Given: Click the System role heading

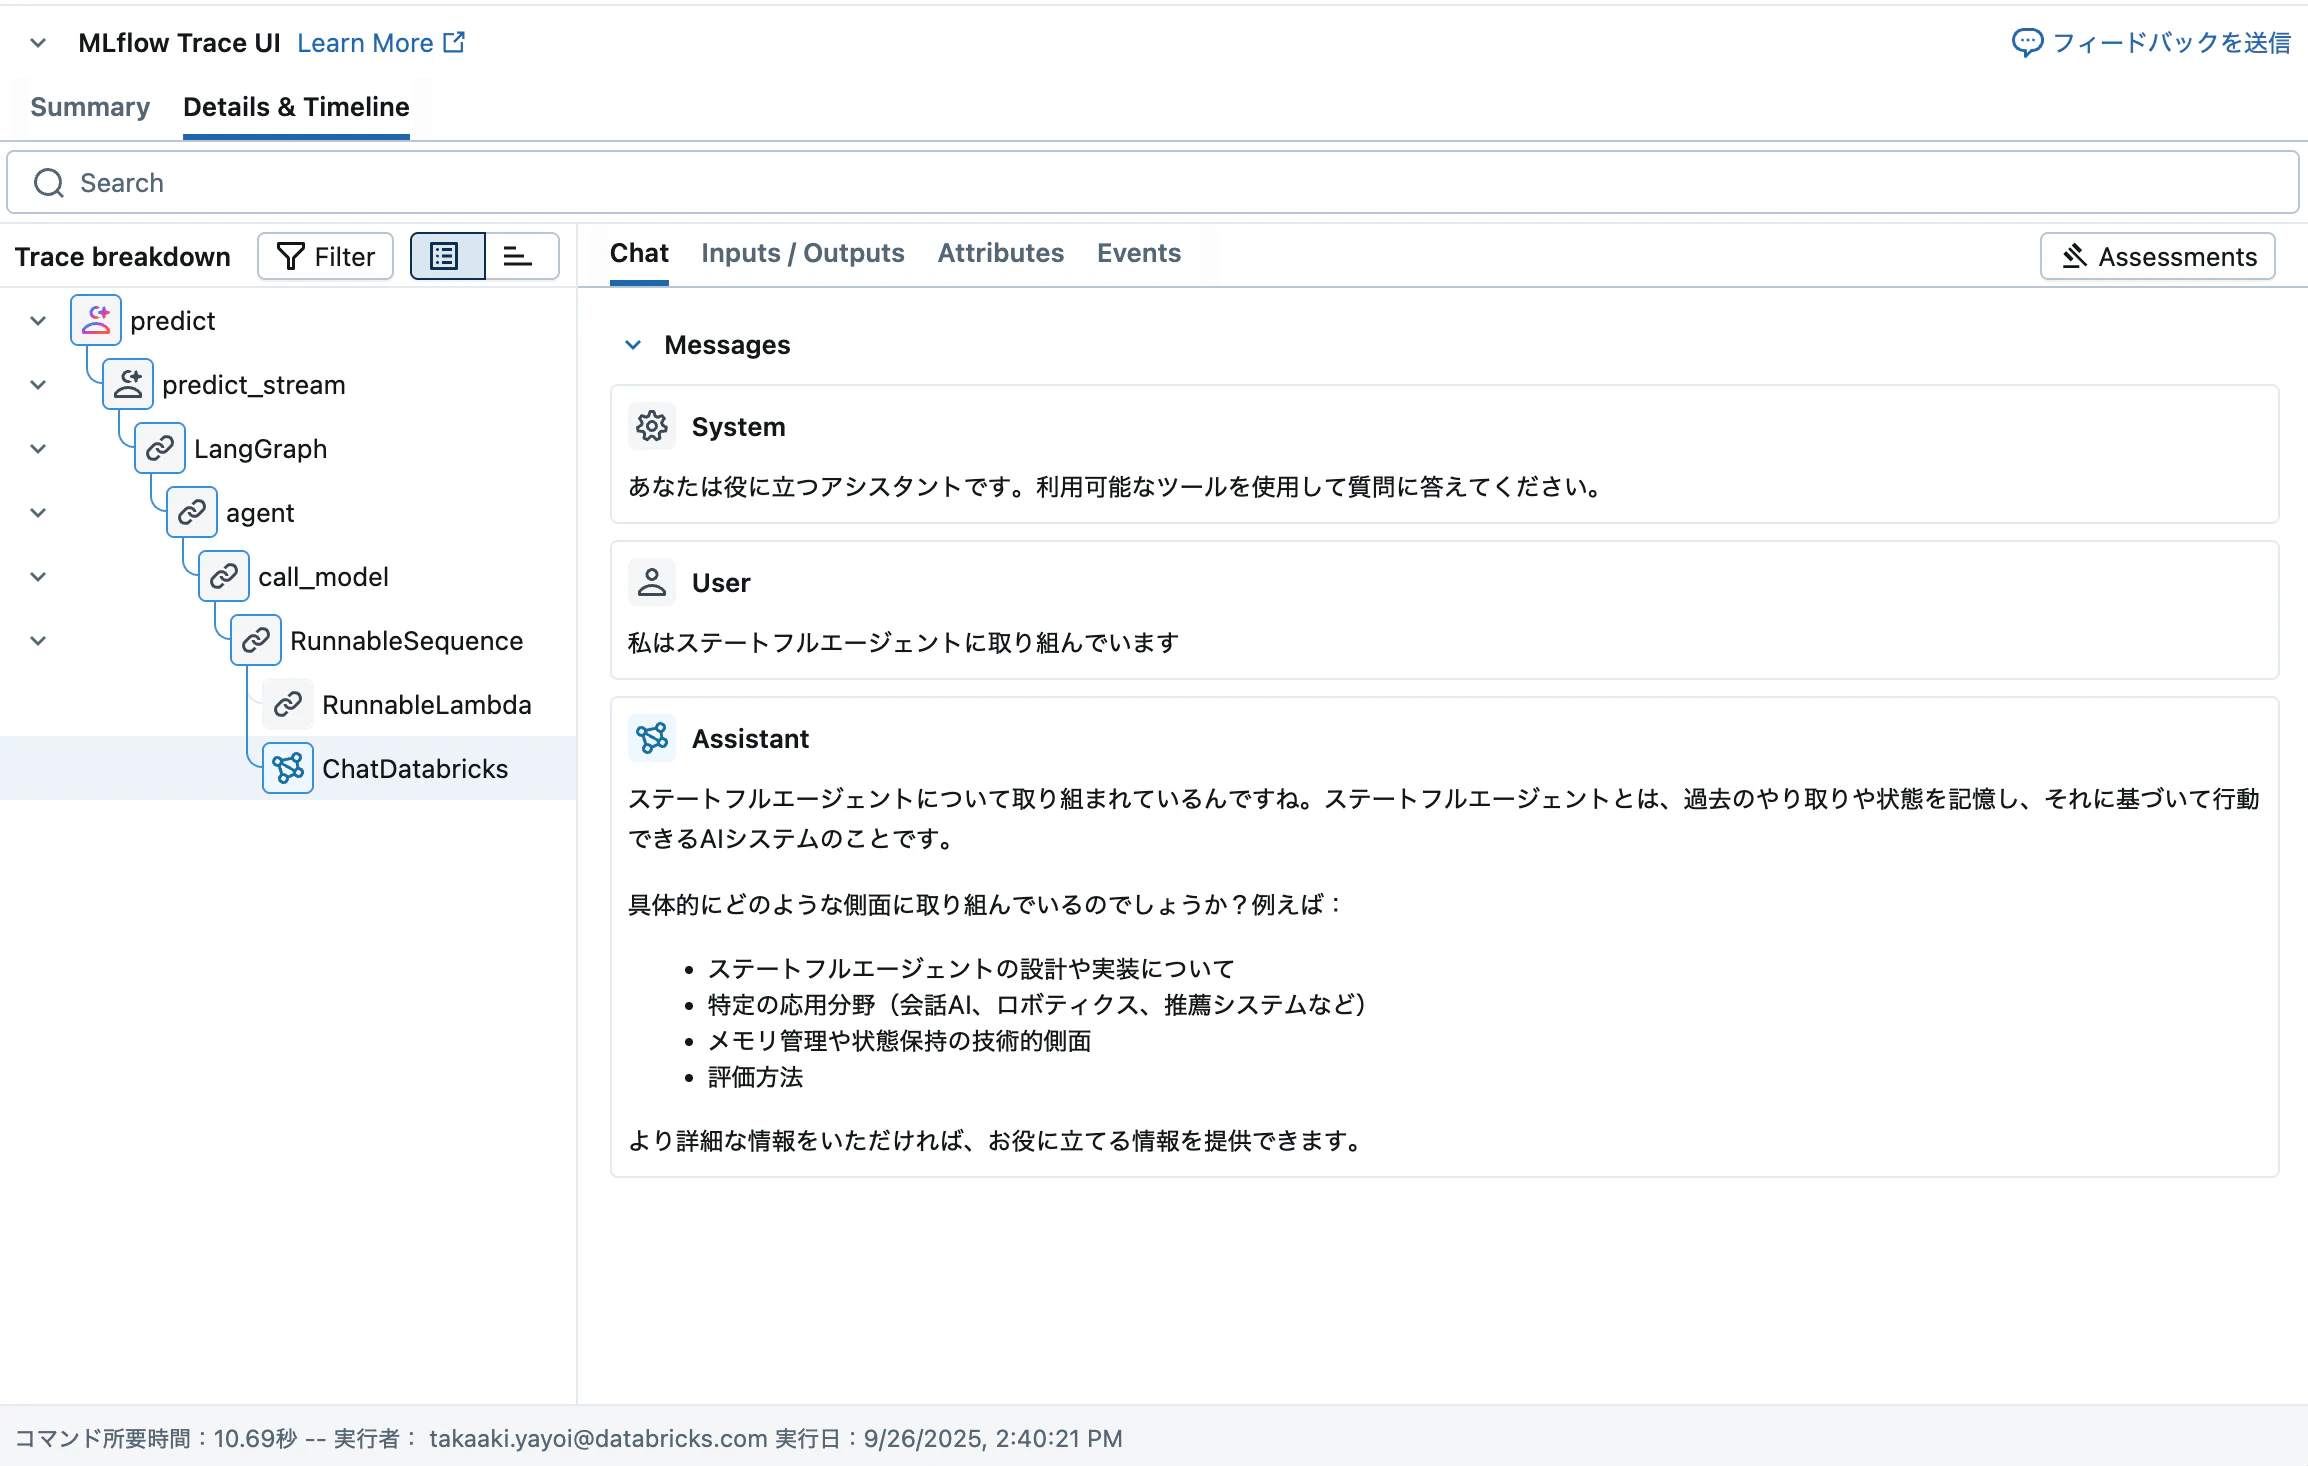Looking at the screenshot, I should click(738, 427).
